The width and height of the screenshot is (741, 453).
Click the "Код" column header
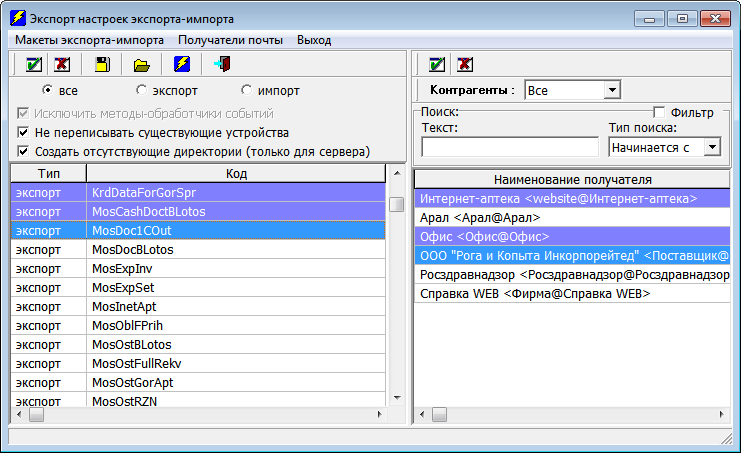pos(237,174)
